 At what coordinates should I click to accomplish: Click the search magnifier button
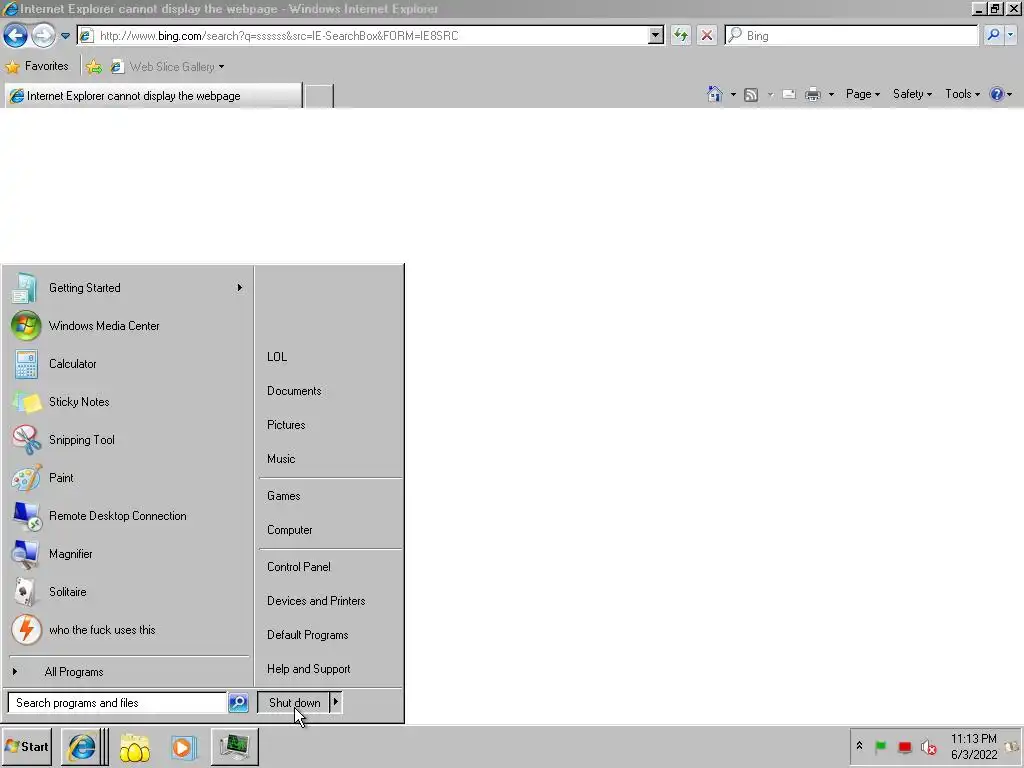pyautogui.click(x=993, y=35)
